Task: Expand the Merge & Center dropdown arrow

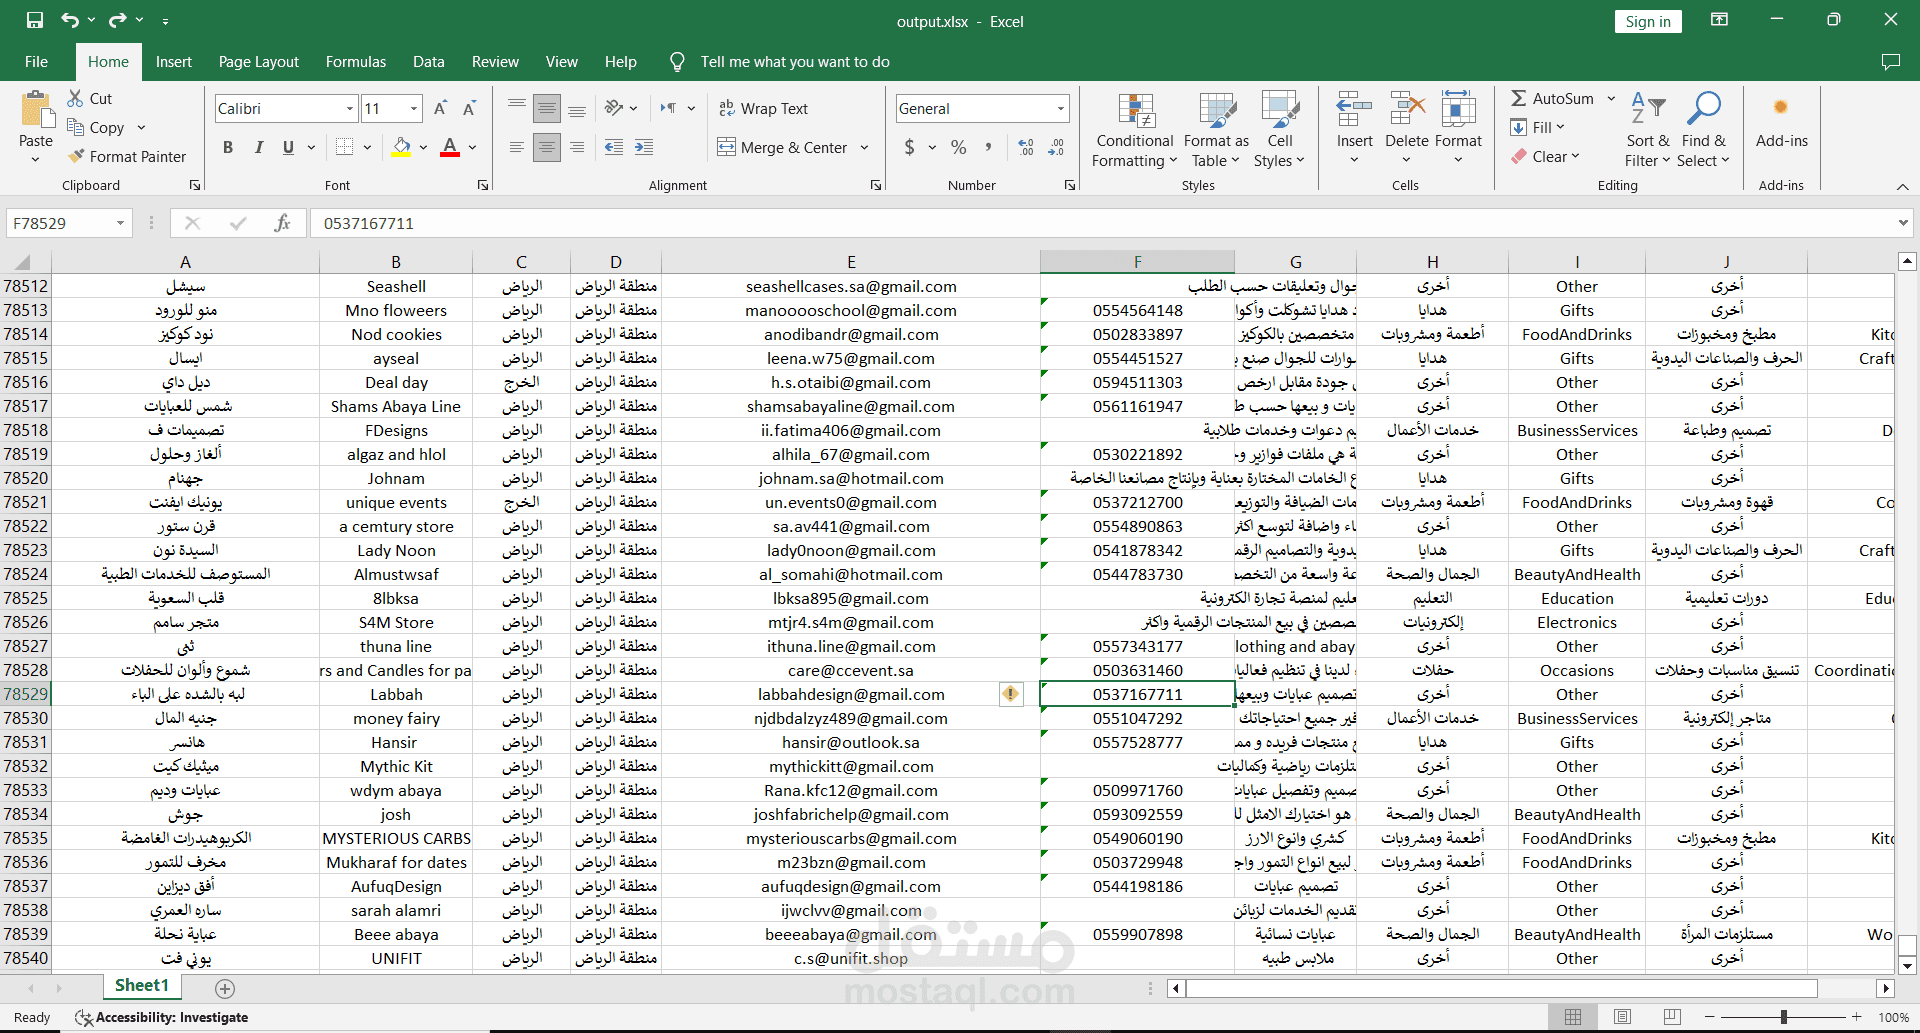Action: [x=864, y=147]
